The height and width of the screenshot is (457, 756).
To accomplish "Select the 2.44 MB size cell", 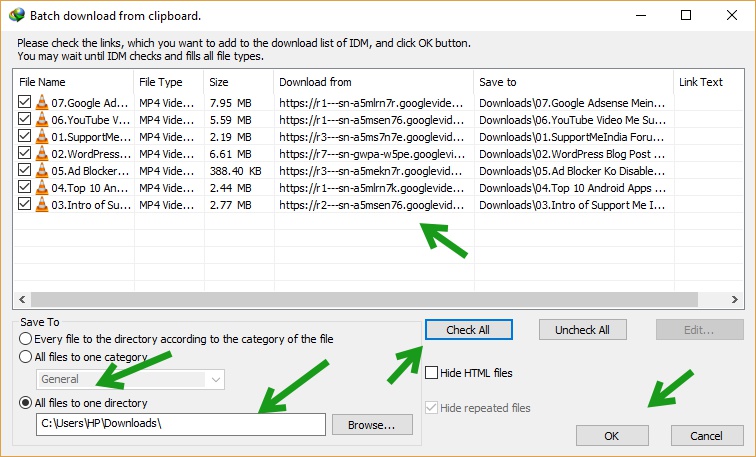I will pyautogui.click(x=230, y=188).
